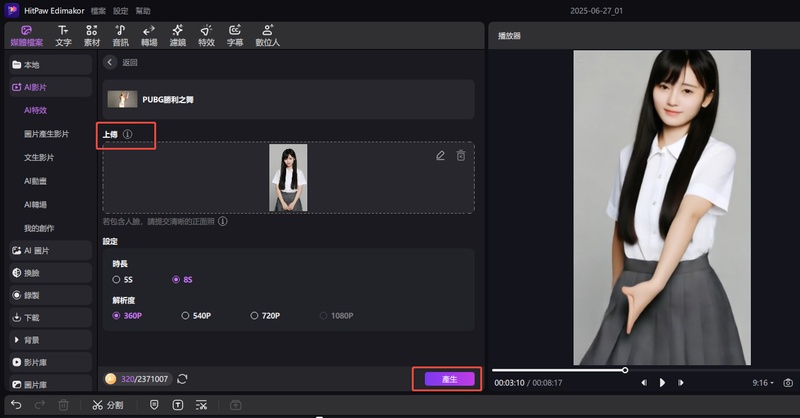
Task: Click the subtitle-cut icon in timeline toolbar
Action: (x=202, y=405)
